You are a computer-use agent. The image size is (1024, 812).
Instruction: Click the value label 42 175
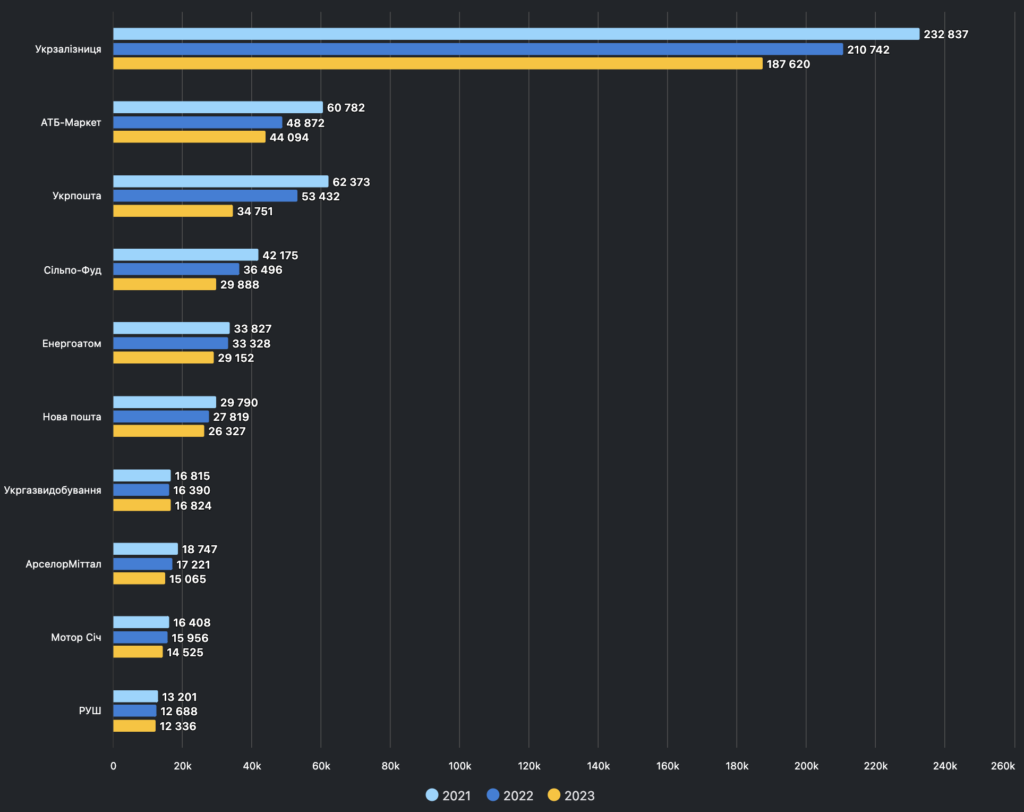point(280,255)
